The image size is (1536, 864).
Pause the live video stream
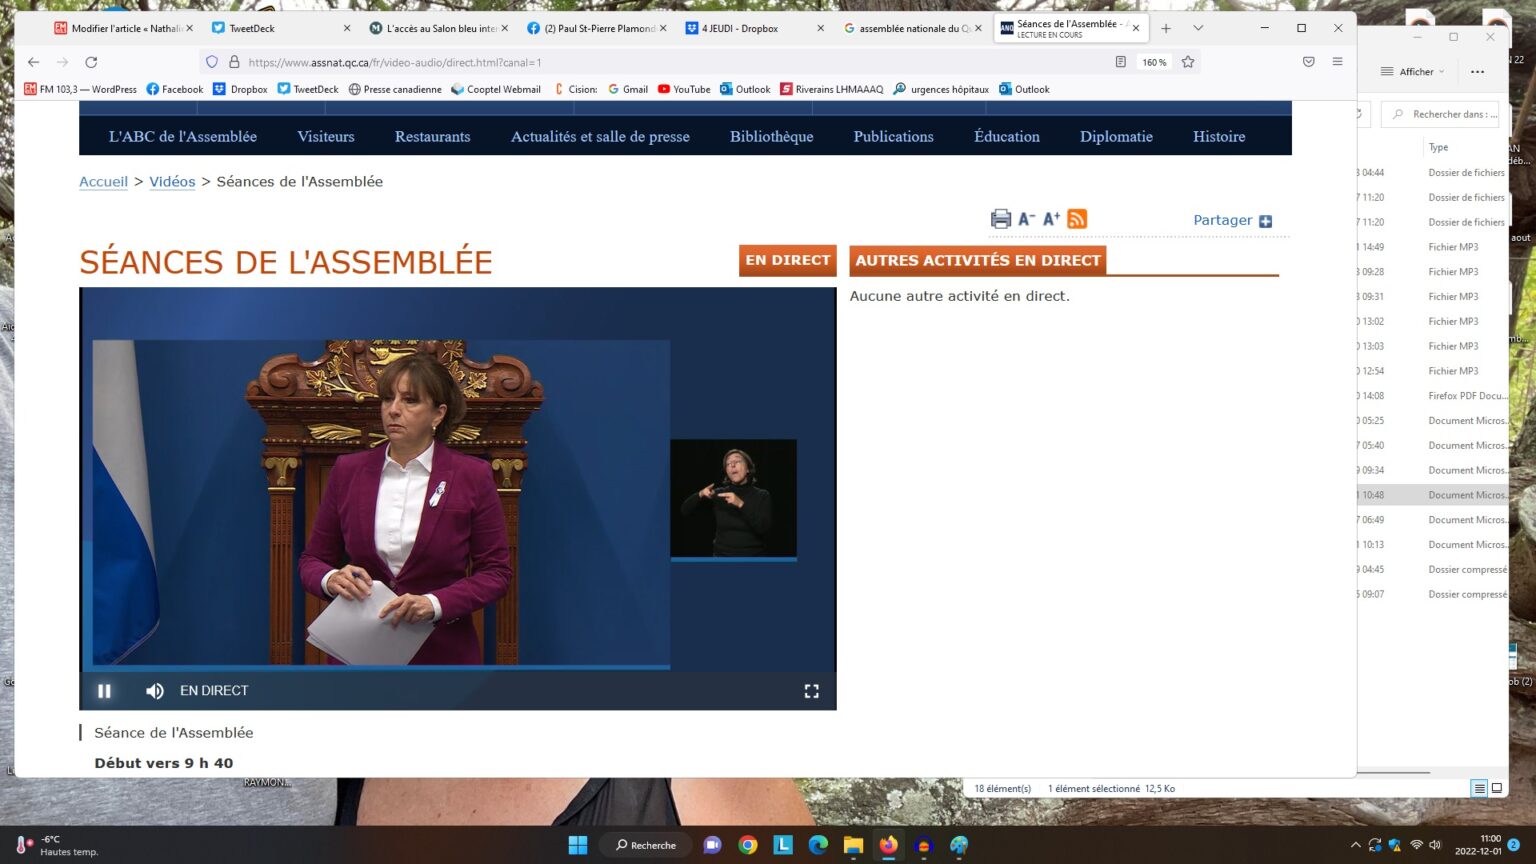(104, 691)
